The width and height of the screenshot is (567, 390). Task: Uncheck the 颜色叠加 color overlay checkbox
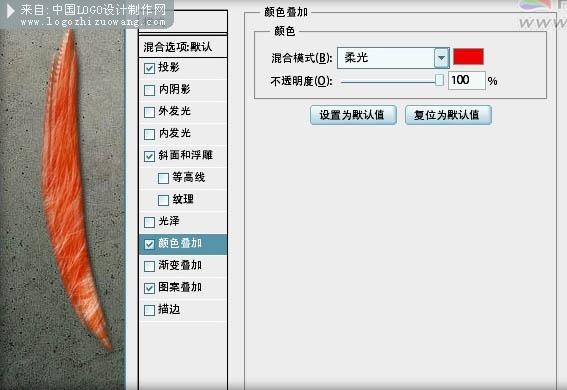coord(149,244)
